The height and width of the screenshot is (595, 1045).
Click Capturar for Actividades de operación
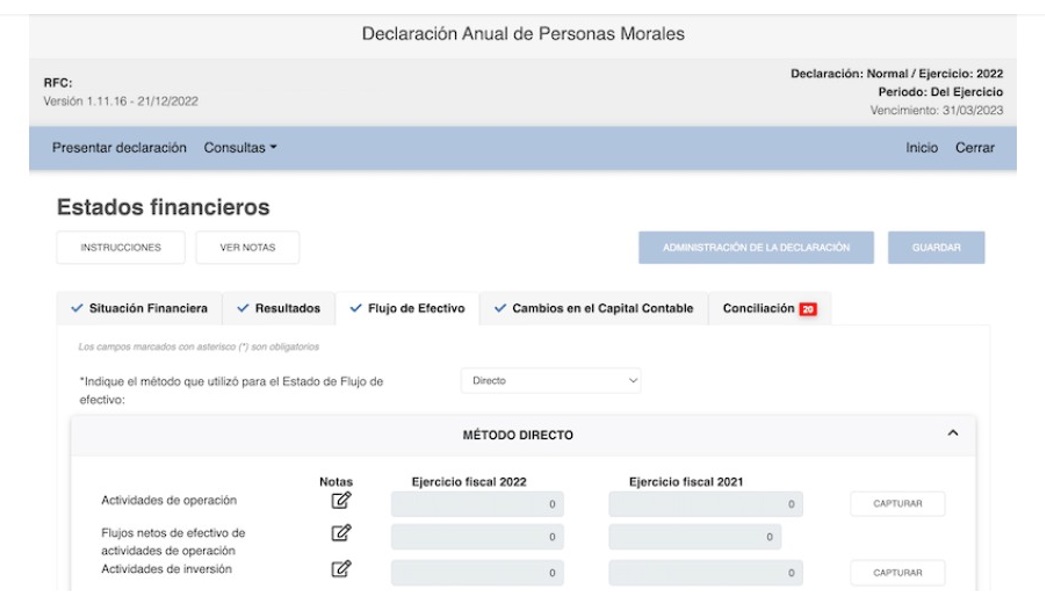pyautogui.click(x=897, y=504)
